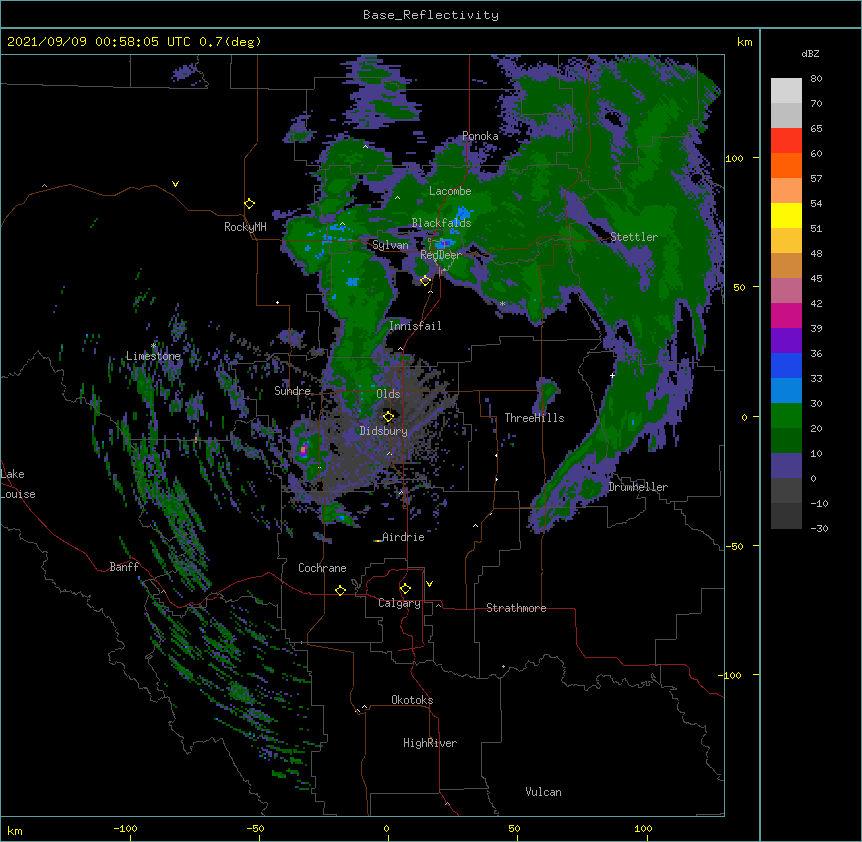This screenshot has width=862, height=842.
Task: Click the RockyMH label
Action: (245, 227)
